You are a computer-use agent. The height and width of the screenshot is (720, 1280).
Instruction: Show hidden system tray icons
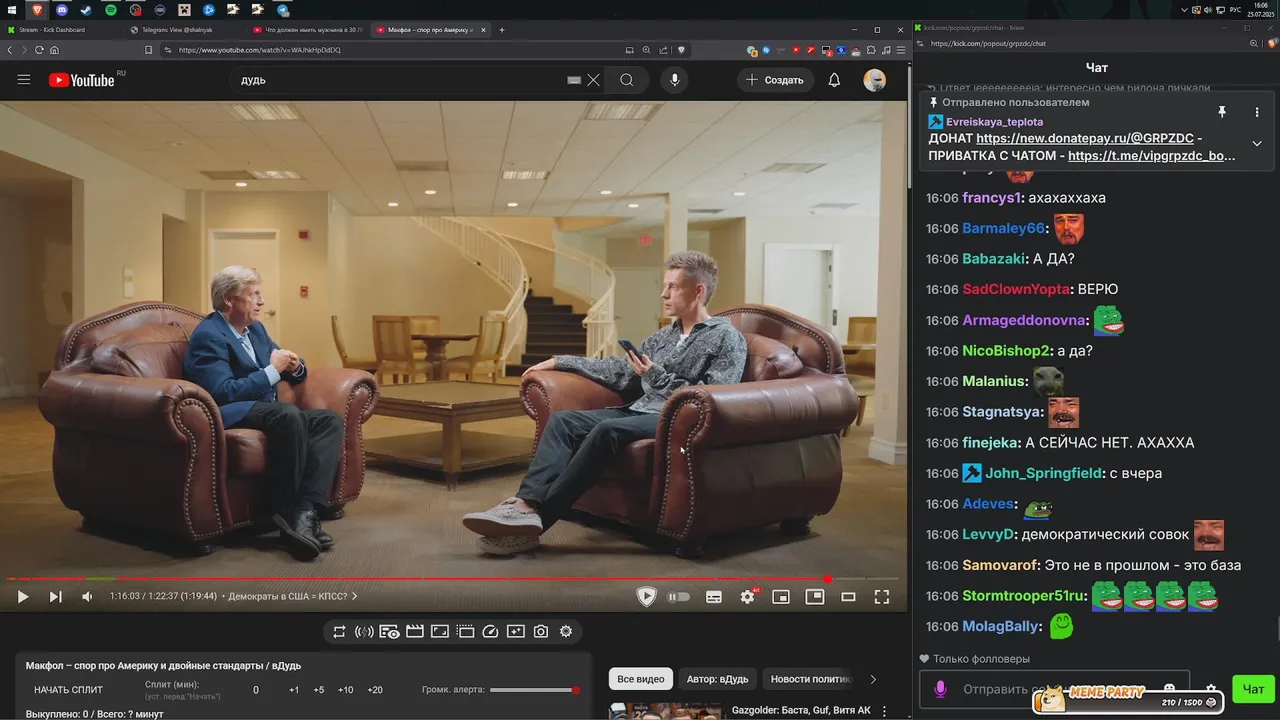pyautogui.click(x=1183, y=9)
